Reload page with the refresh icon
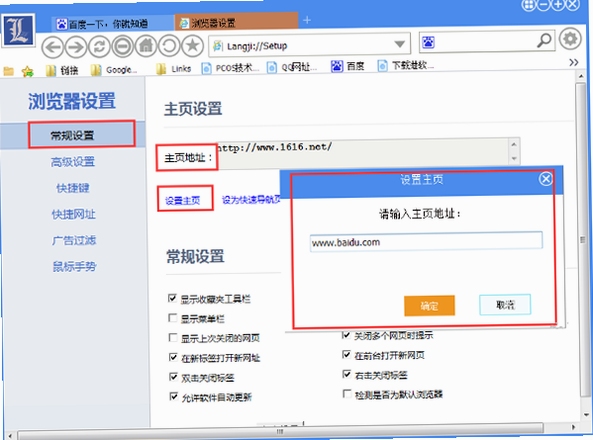Viewport: 593px width, 440px height. coord(99,47)
